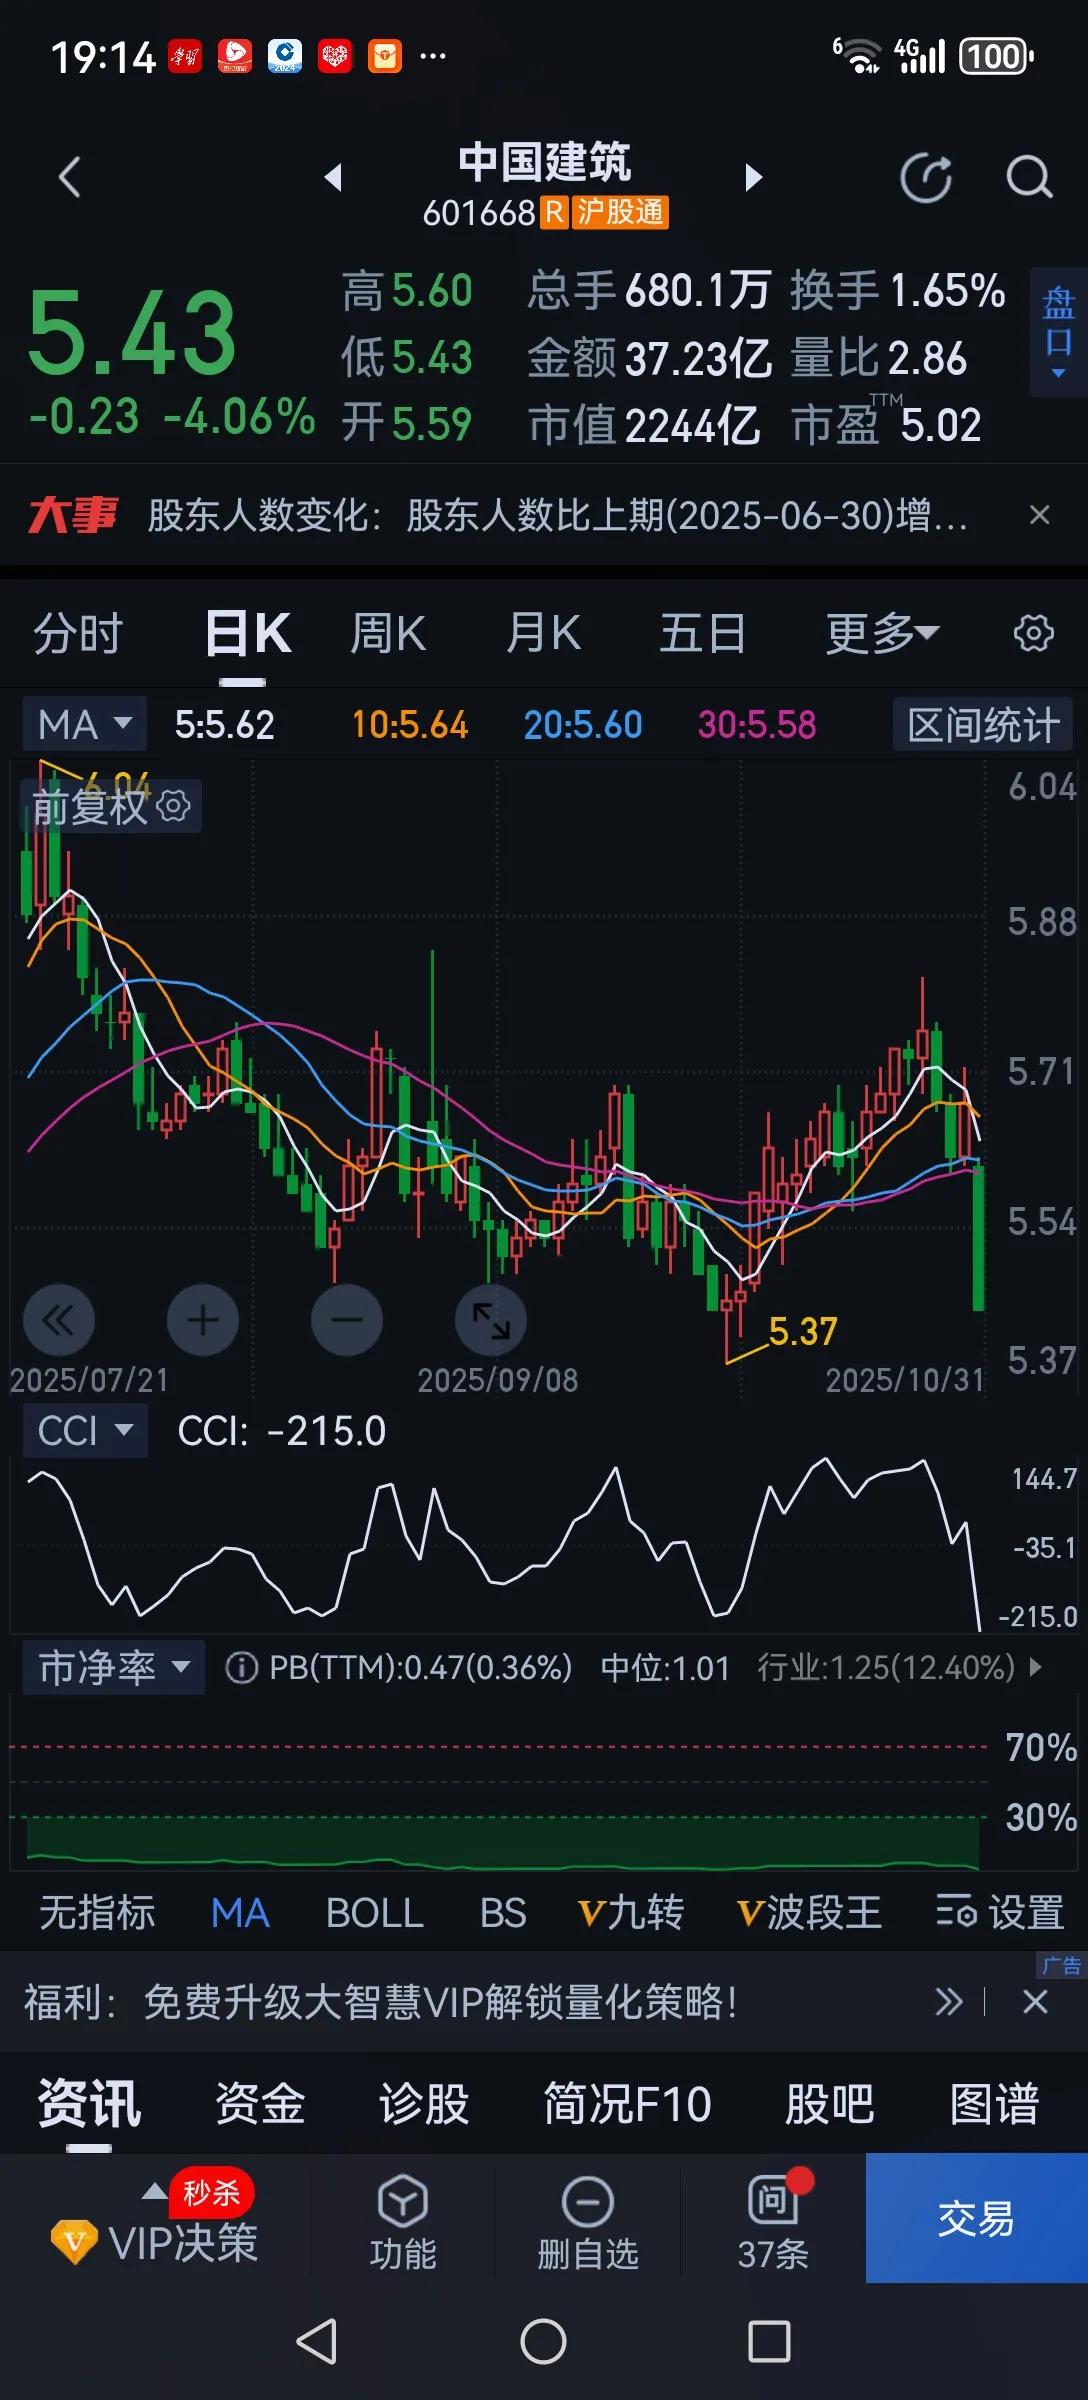Switch to 五日 chart tab

702,634
